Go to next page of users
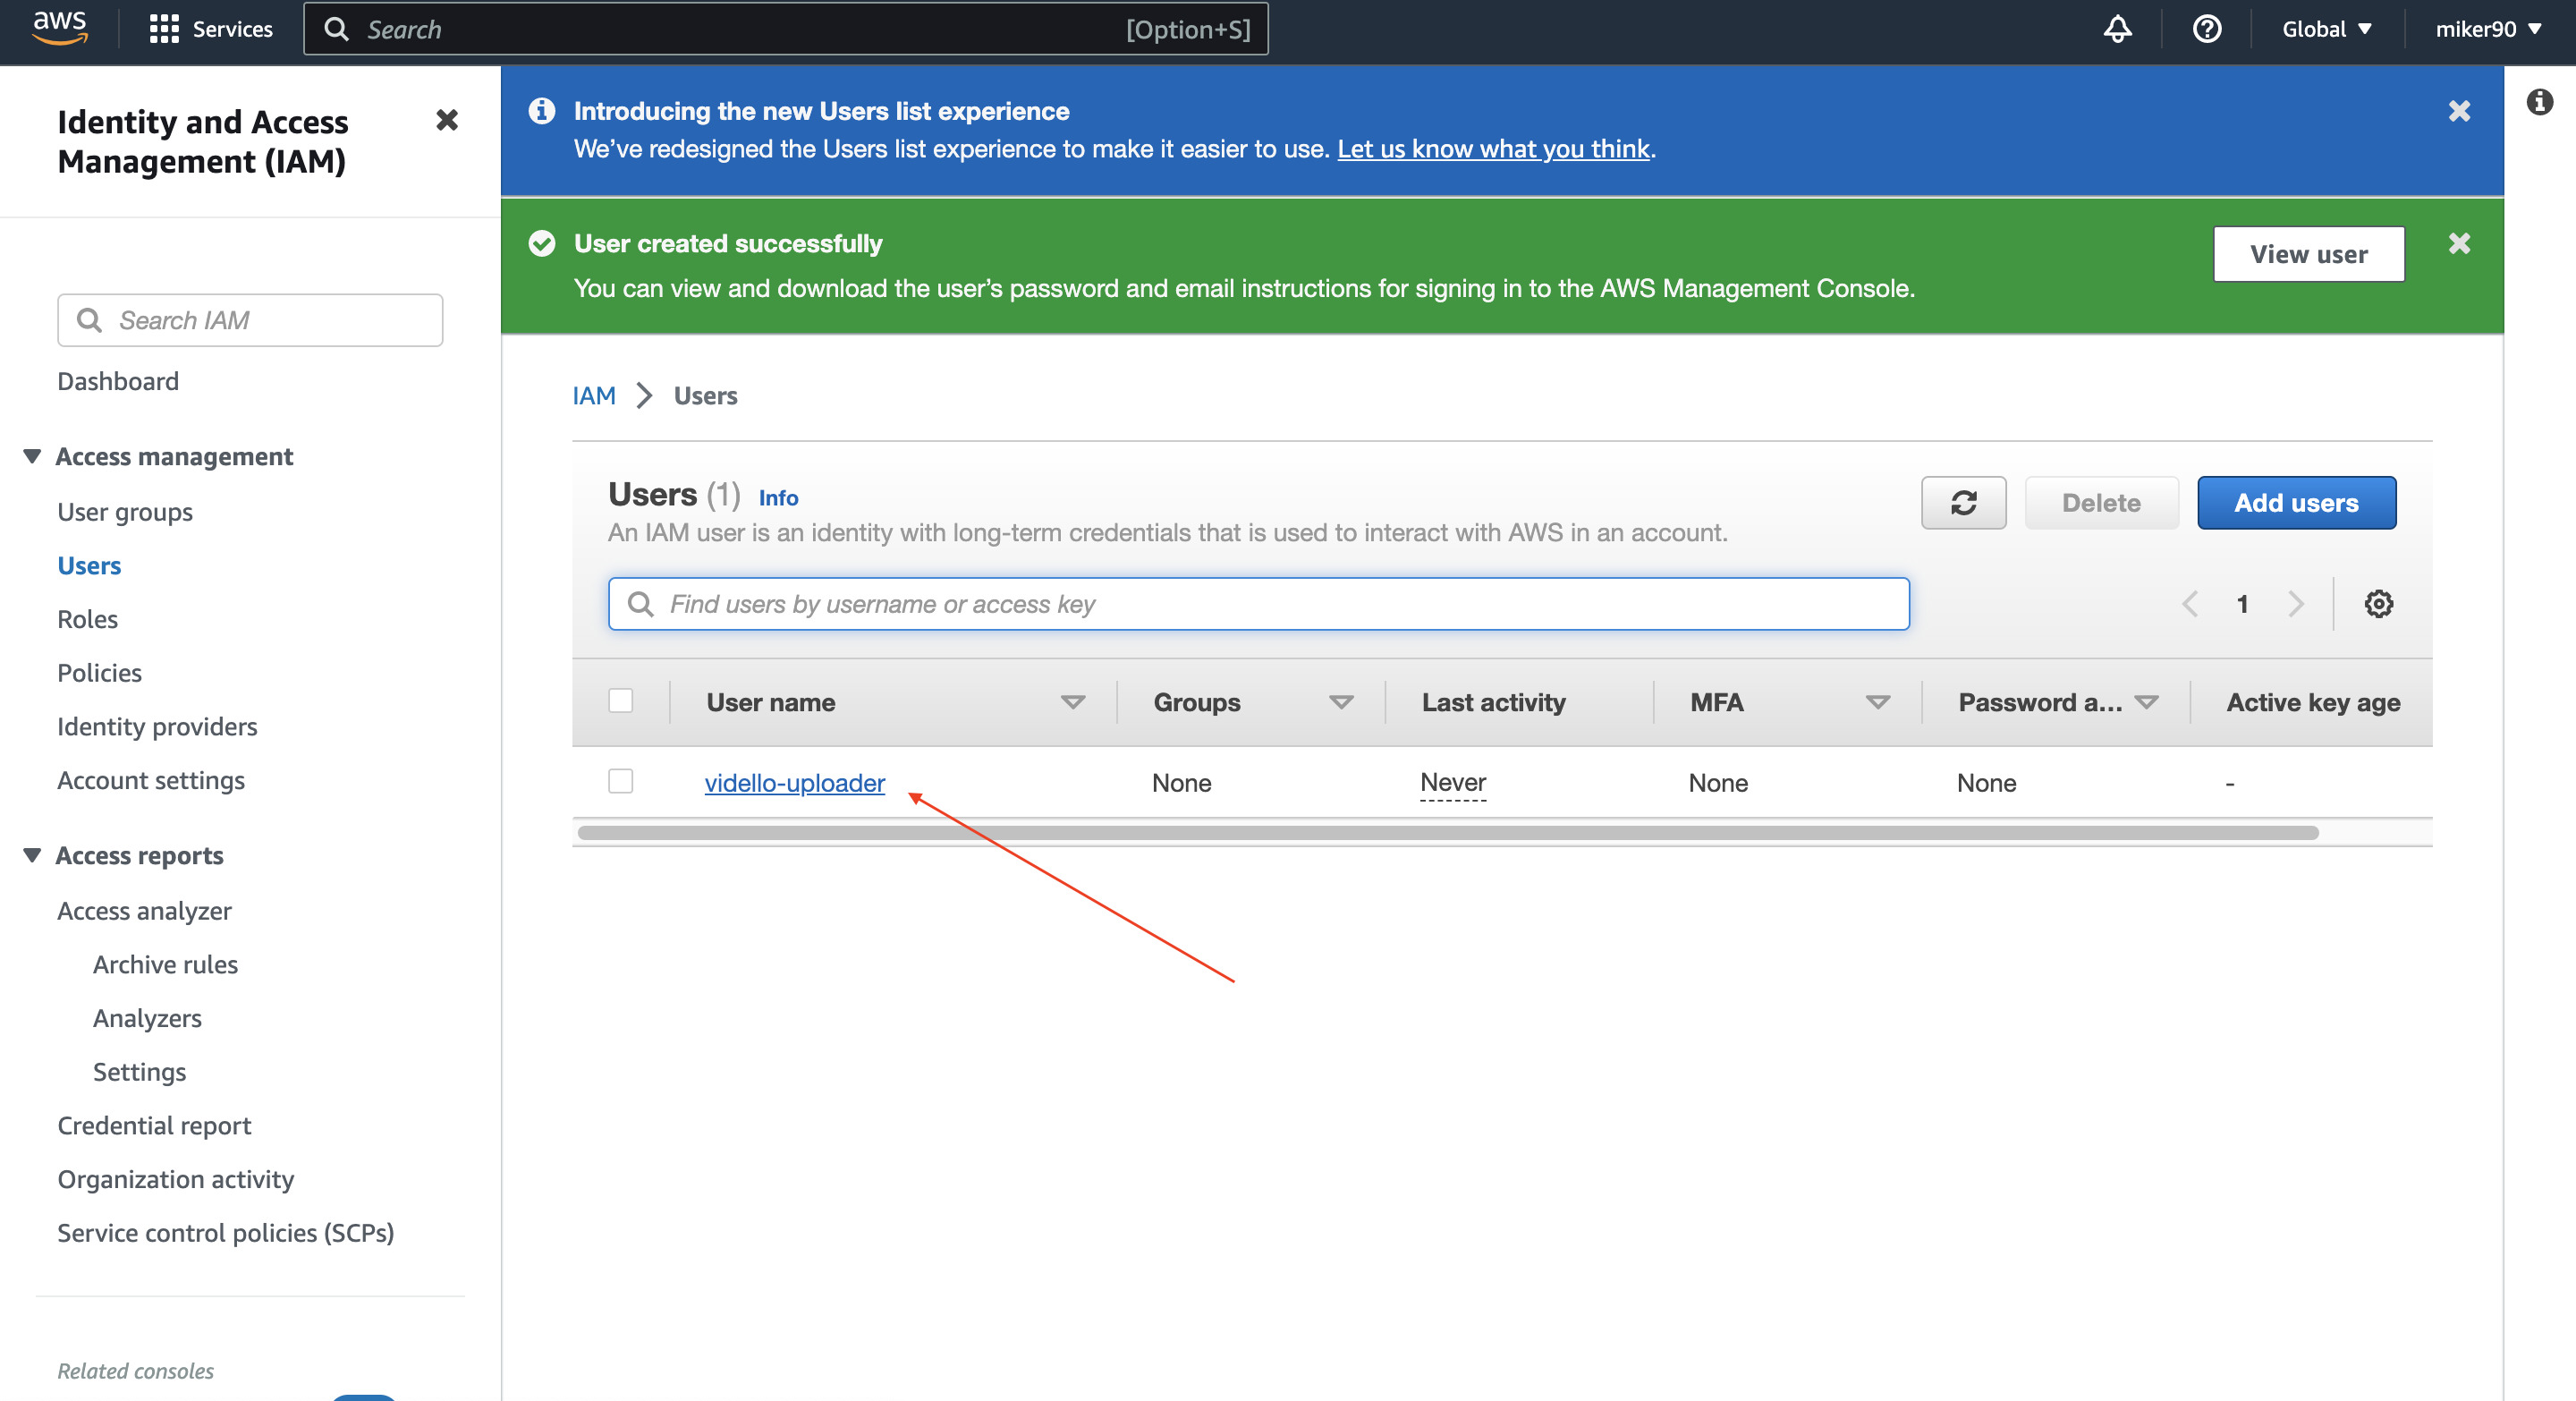This screenshot has width=2576, height=1401. [2296, 604]
